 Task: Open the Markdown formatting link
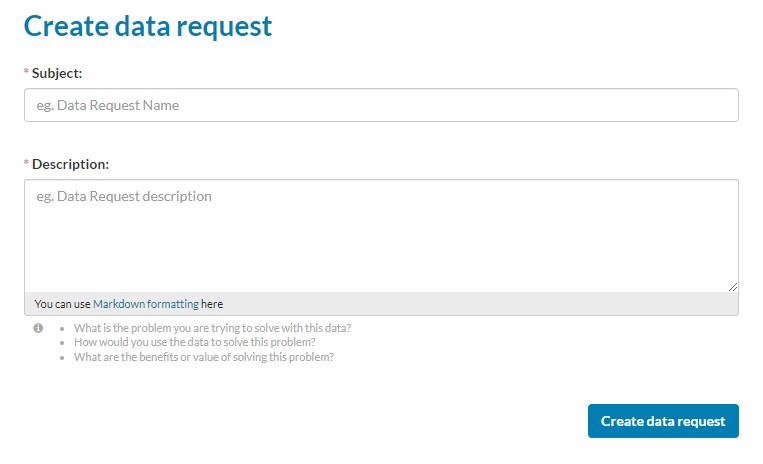[146, 304]
